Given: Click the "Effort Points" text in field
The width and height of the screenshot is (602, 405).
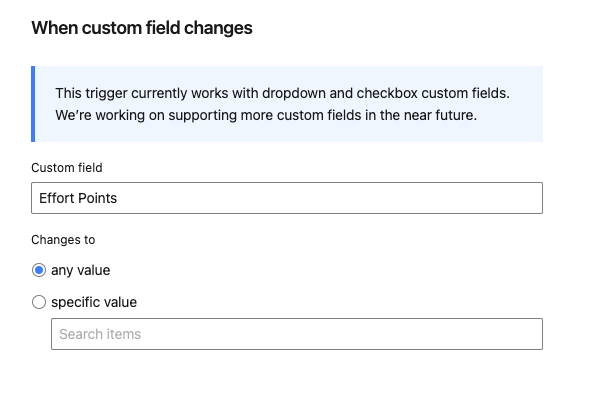Looking at the screenshot, I should pyautogui.click(x=78, y=198).
